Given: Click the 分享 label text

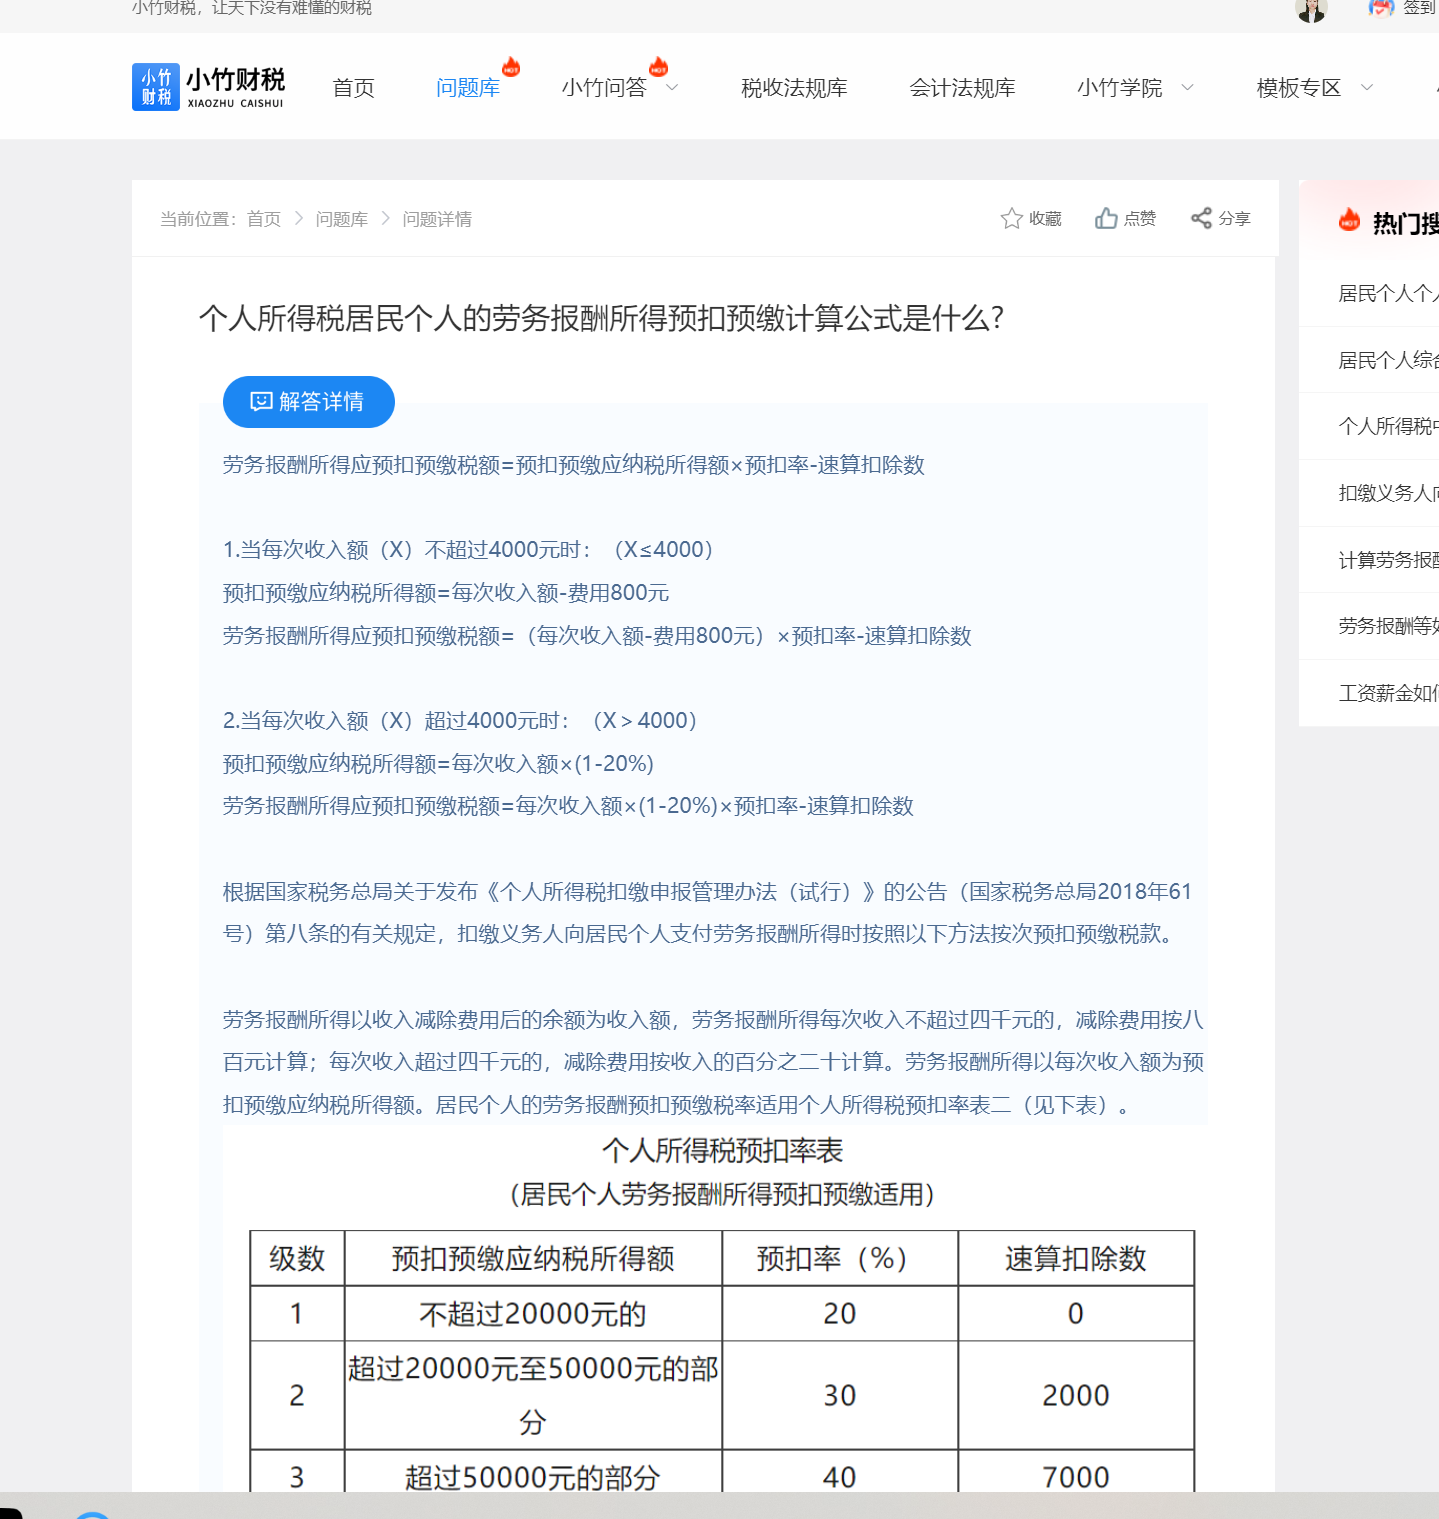Looking at the screenshot, I should (x=1234, y=218).
